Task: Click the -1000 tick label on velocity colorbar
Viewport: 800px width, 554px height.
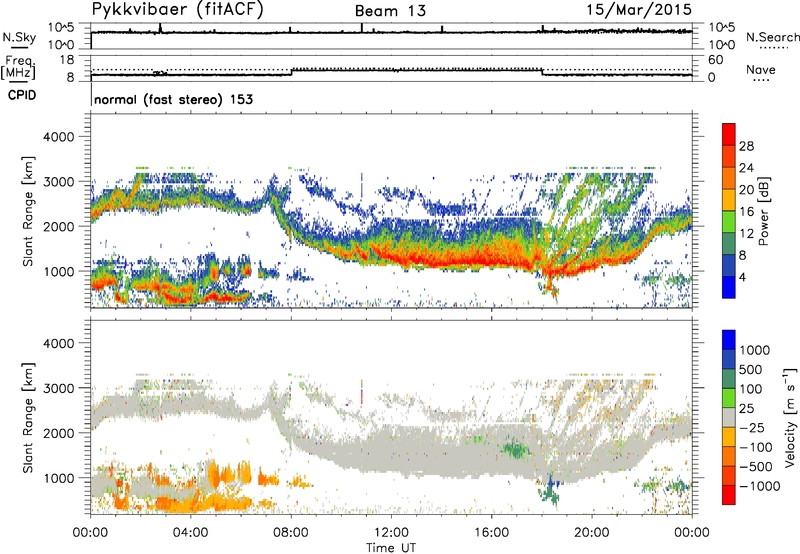Action: [759, 486]
